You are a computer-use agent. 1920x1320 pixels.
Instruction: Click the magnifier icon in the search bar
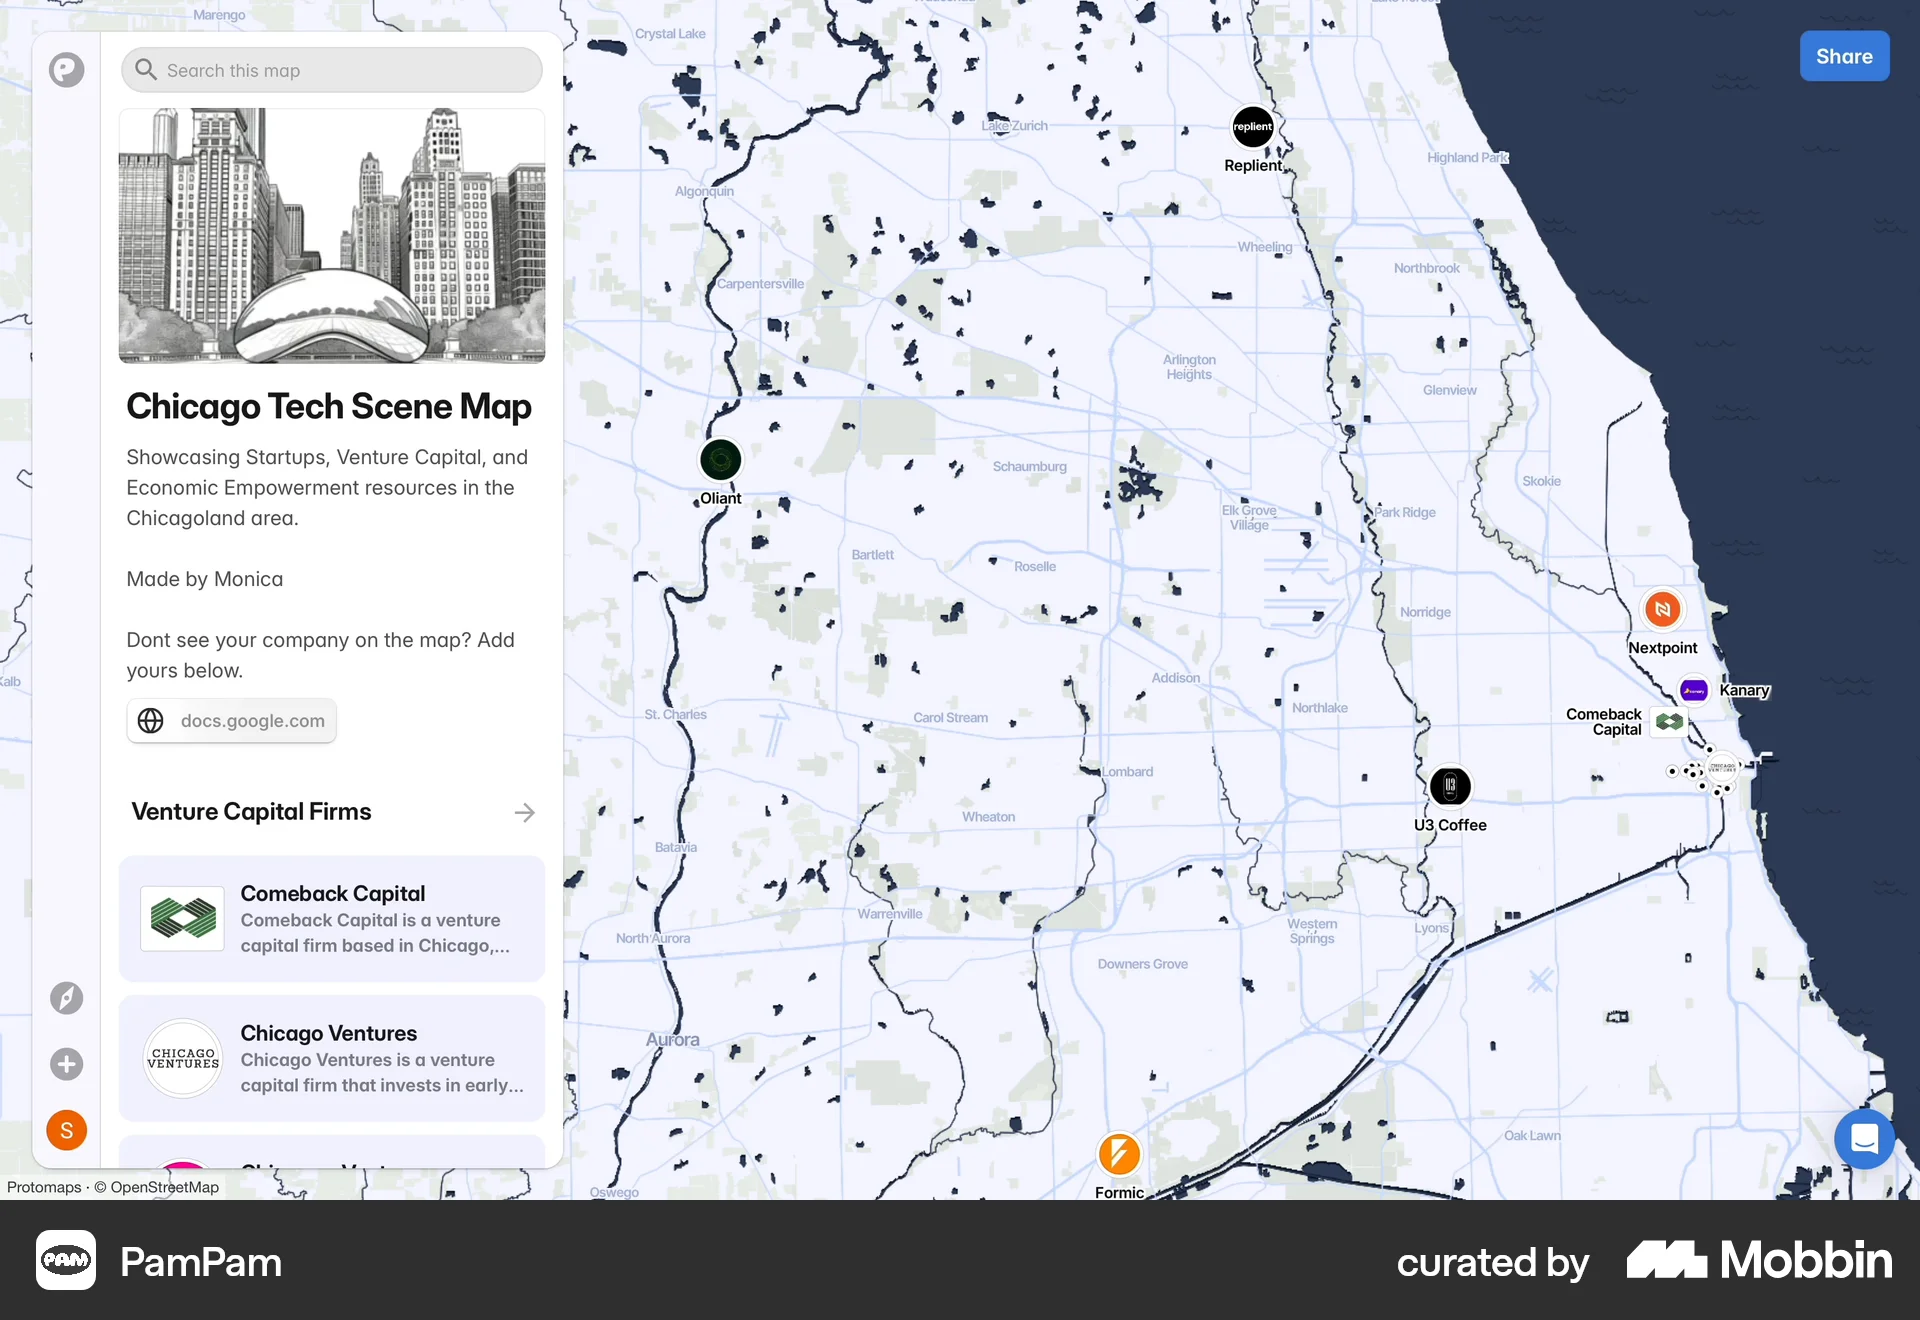[x=145, y=69]
